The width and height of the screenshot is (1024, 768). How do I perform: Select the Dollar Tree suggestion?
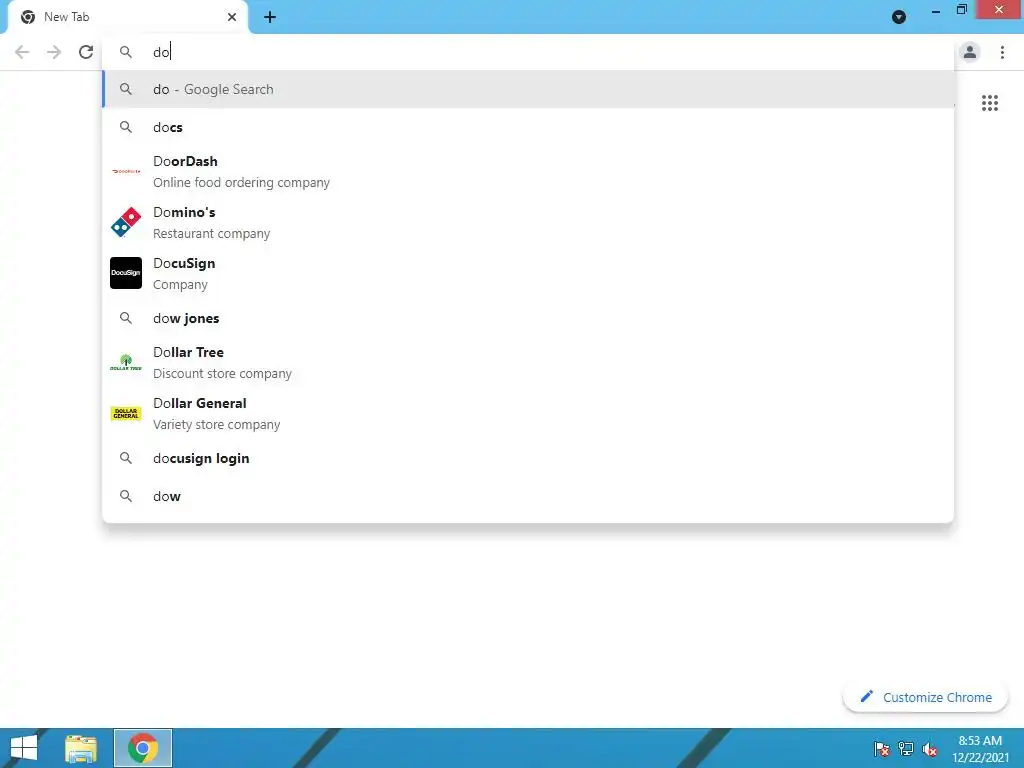pyautogui.click(x=528, y=362)
